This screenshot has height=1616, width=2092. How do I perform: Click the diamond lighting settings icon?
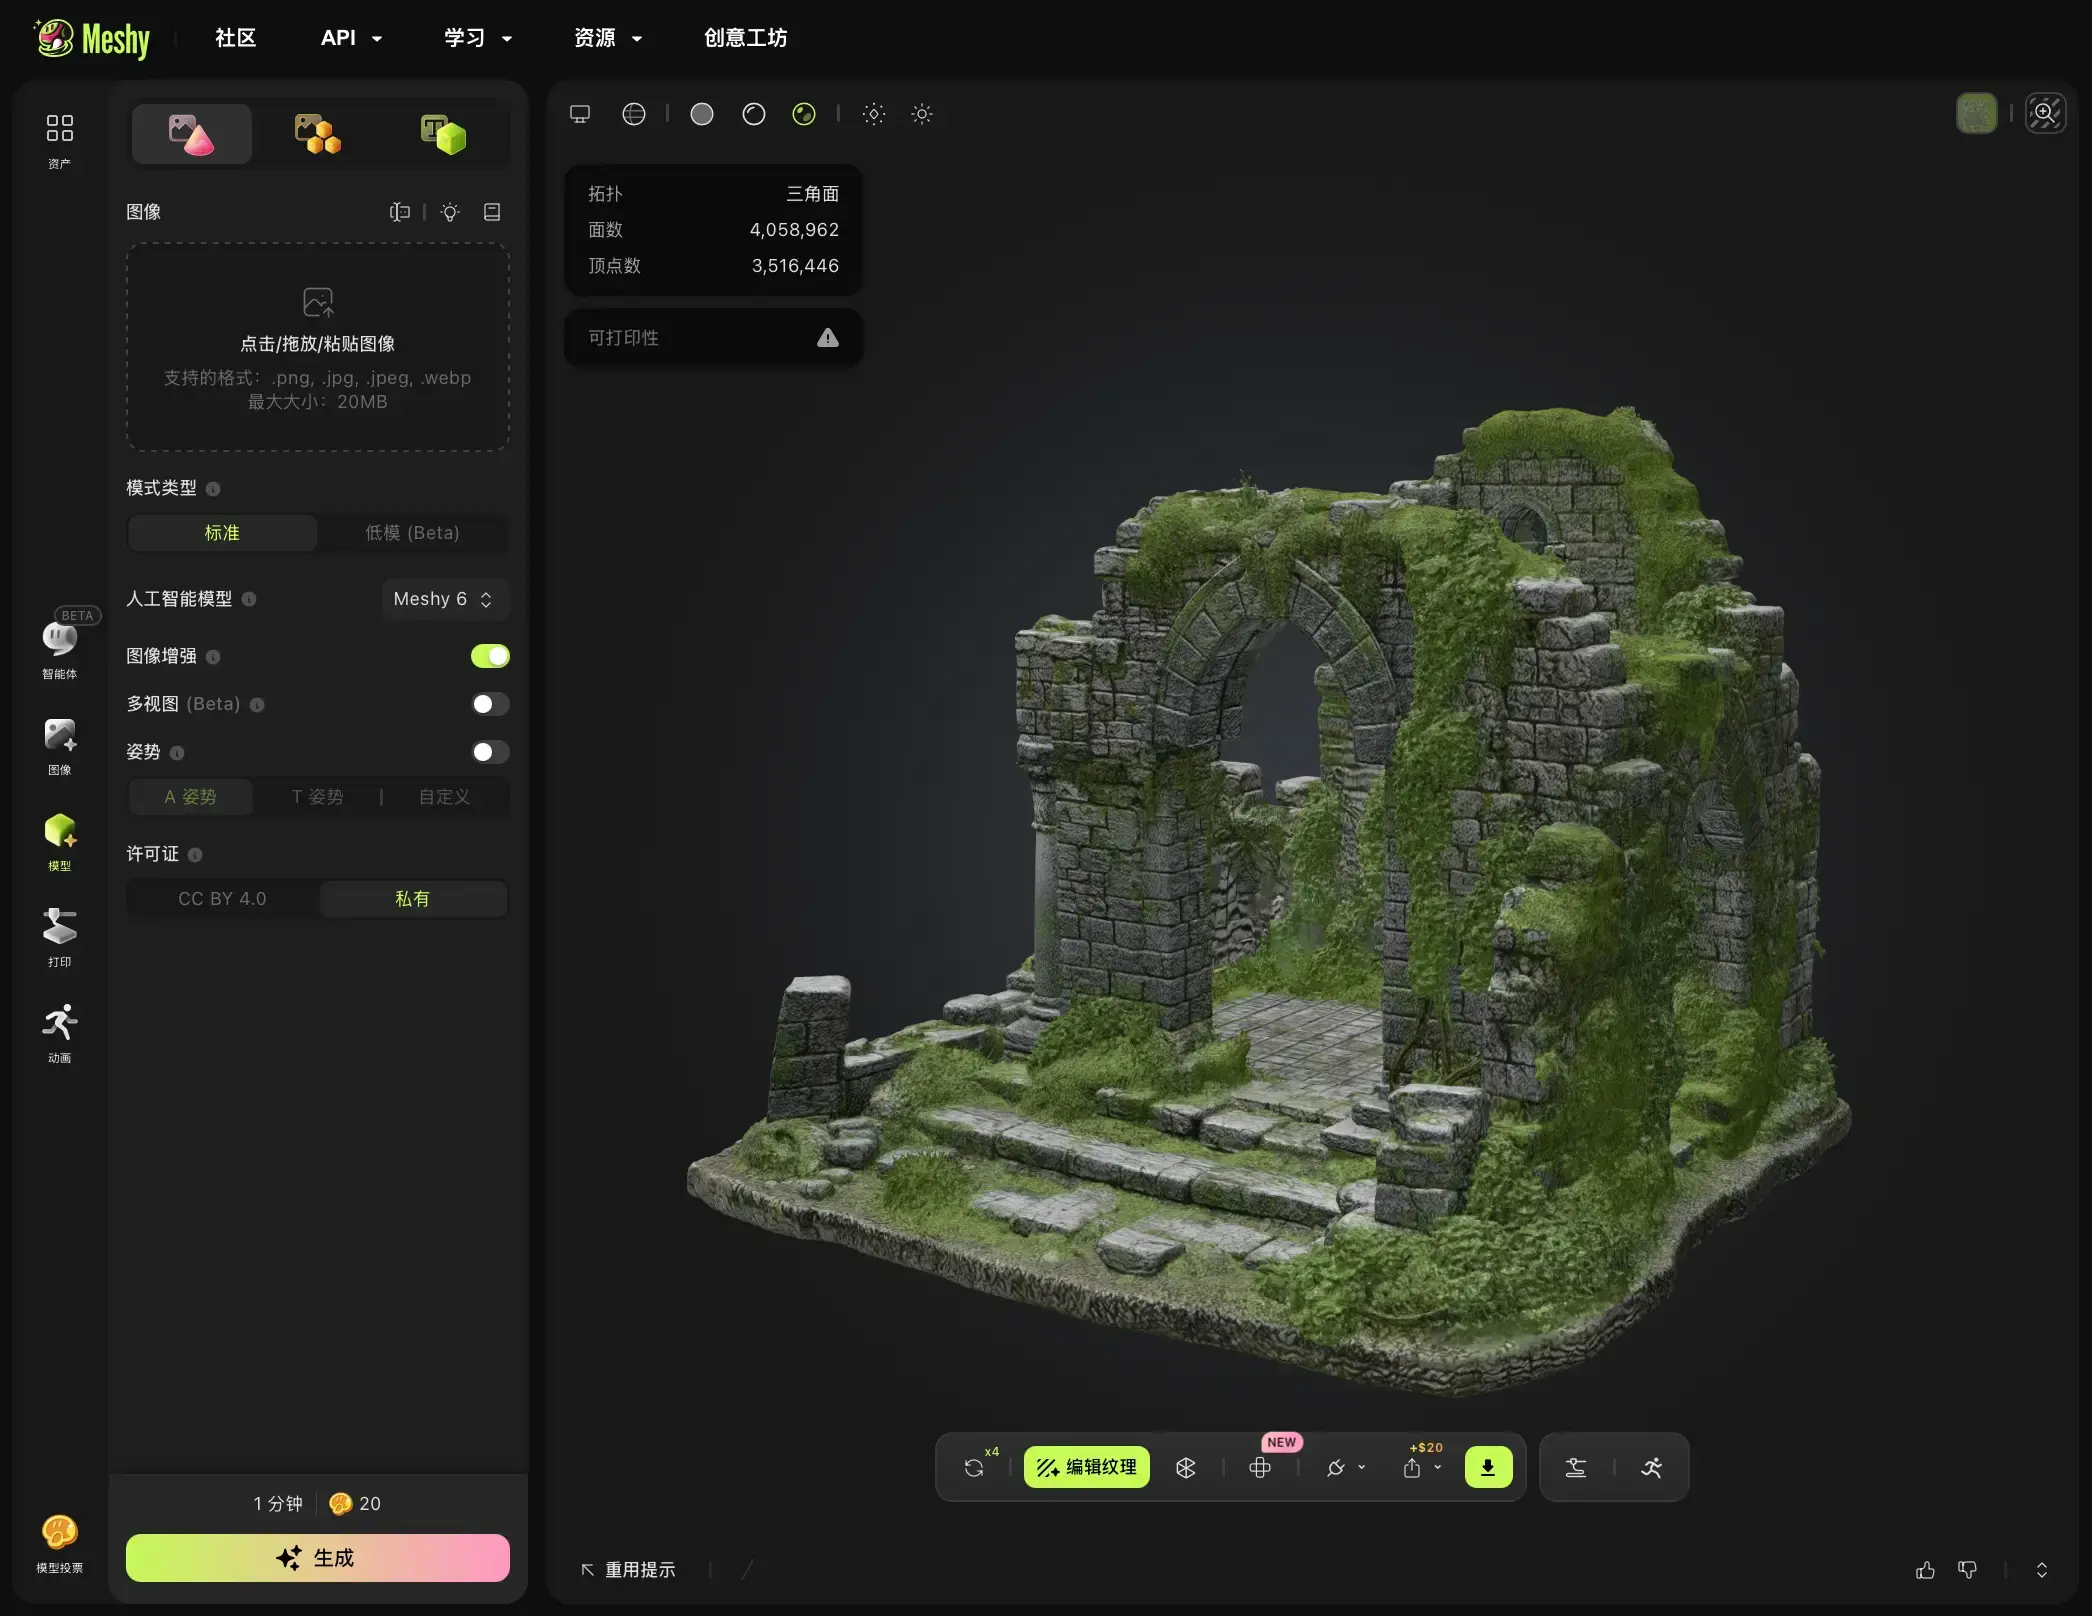point(874,114)
